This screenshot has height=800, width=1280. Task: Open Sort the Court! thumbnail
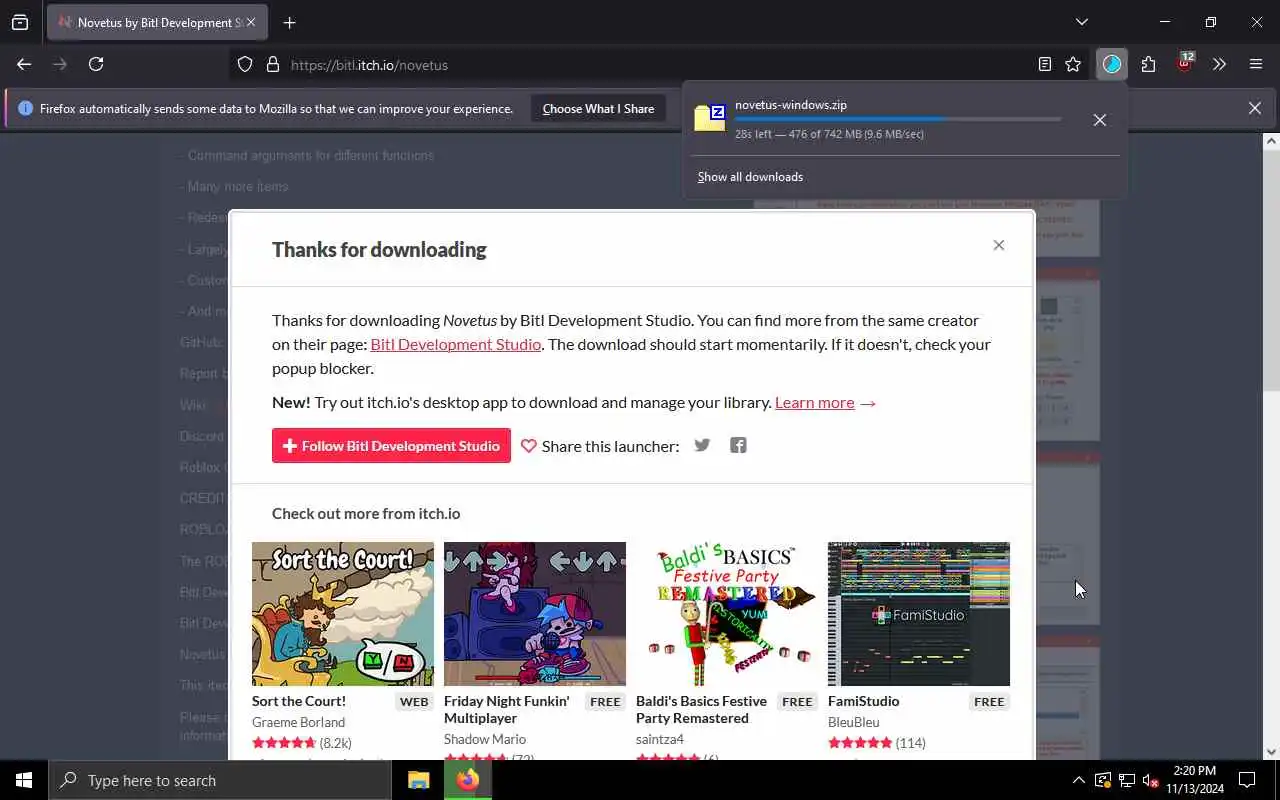click(343, 614)
